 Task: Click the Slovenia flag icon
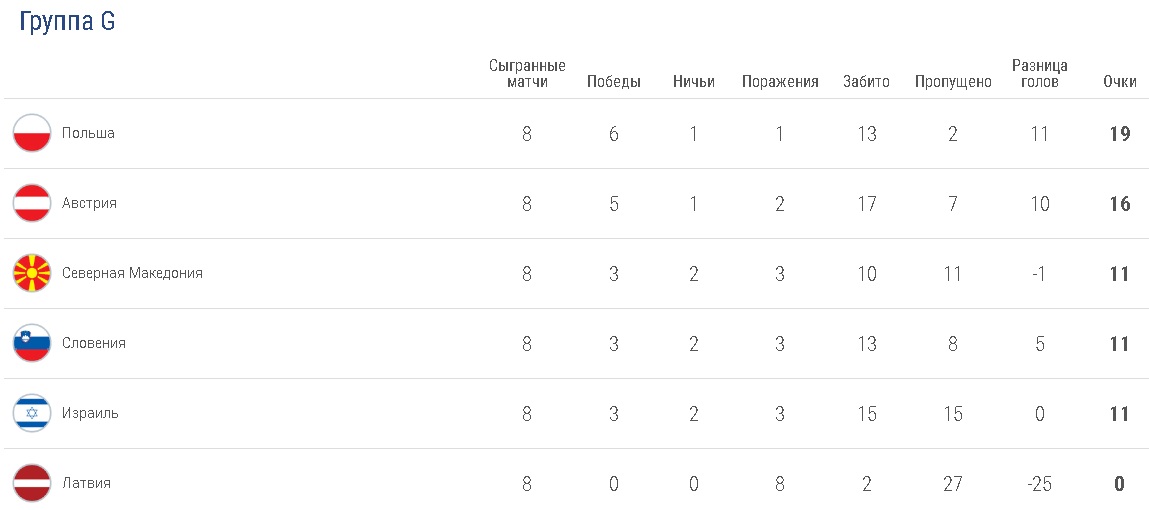pyautogui.click(x=32, y=343)
